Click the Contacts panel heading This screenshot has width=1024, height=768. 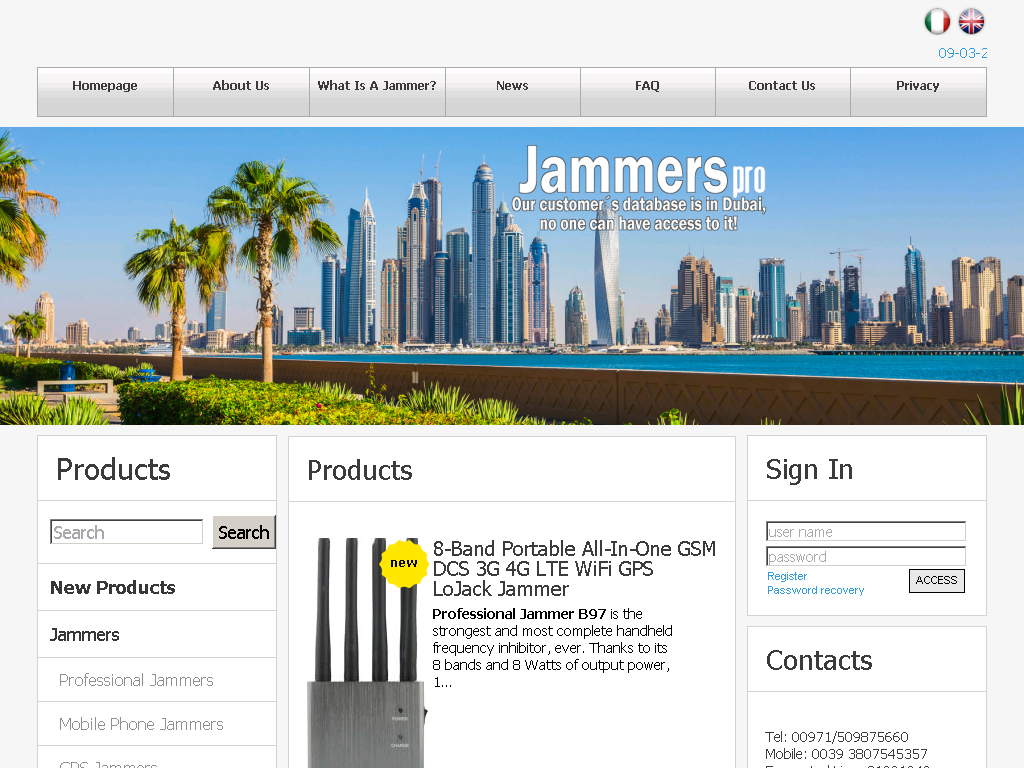tap(819, 660)
